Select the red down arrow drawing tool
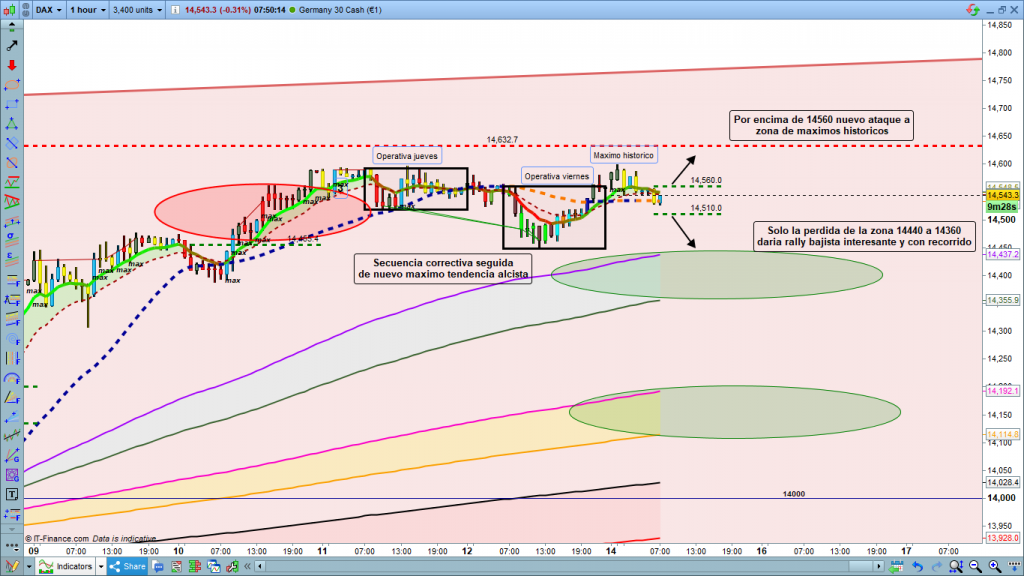The width and height of the screenshot is (1024, 576). pos(12,65)
